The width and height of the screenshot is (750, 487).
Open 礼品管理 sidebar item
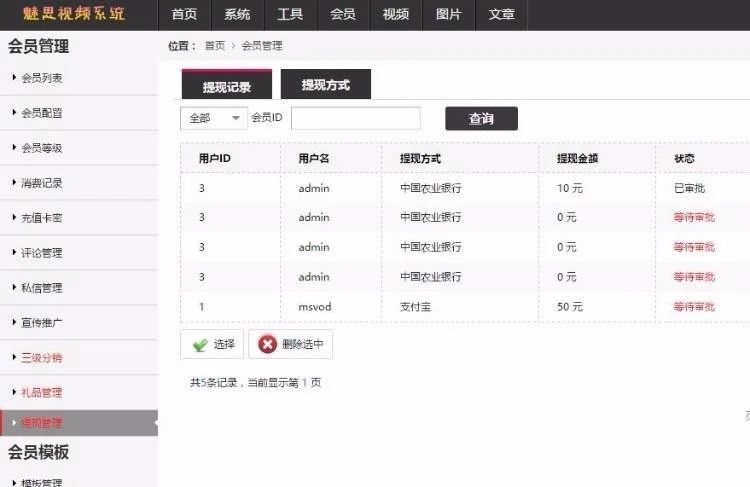(x=42, y=392)
